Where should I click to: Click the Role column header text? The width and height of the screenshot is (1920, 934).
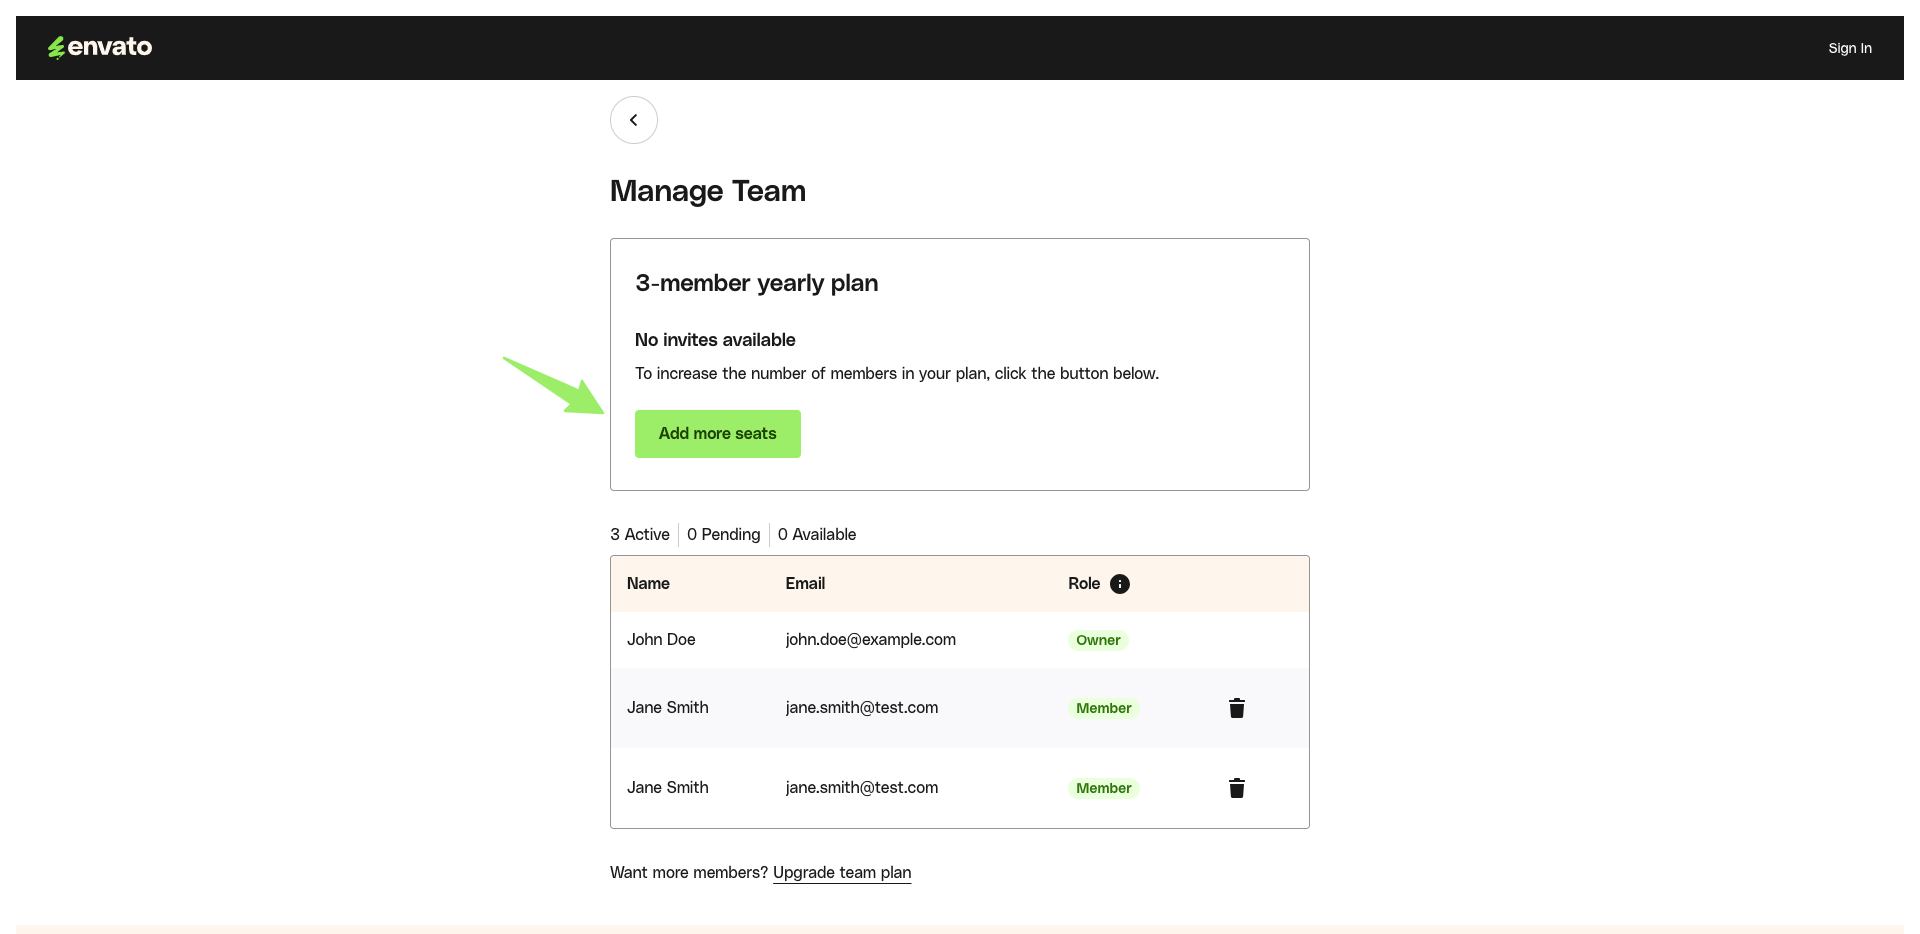pos(1083,583)
